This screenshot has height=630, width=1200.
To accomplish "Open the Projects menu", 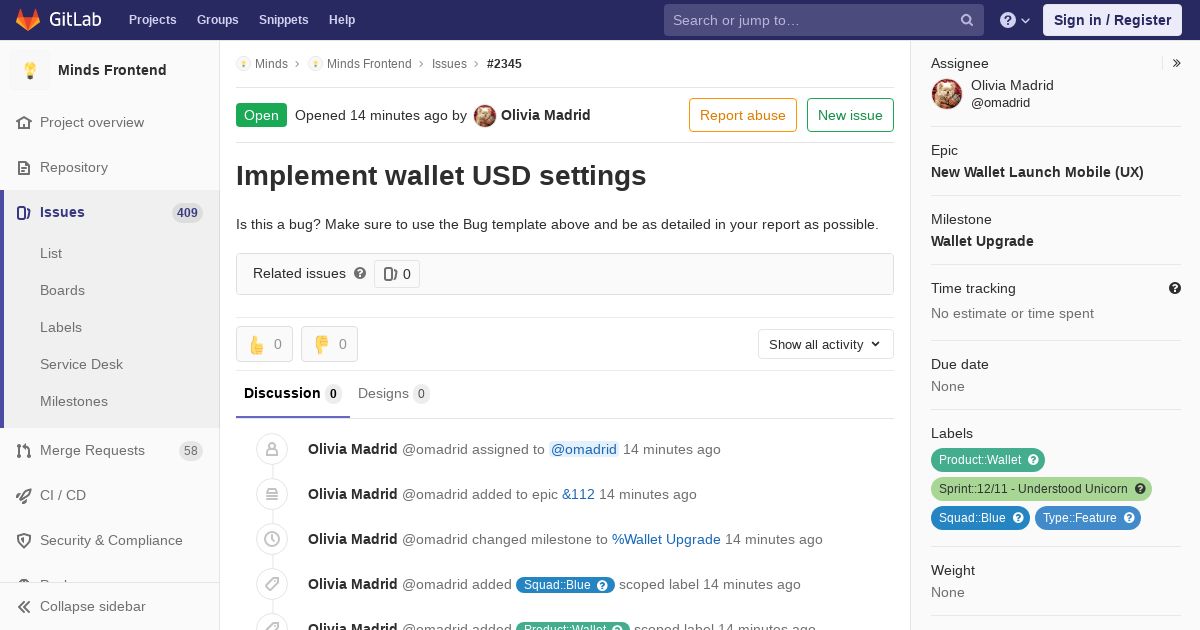I will coord(153,20).
